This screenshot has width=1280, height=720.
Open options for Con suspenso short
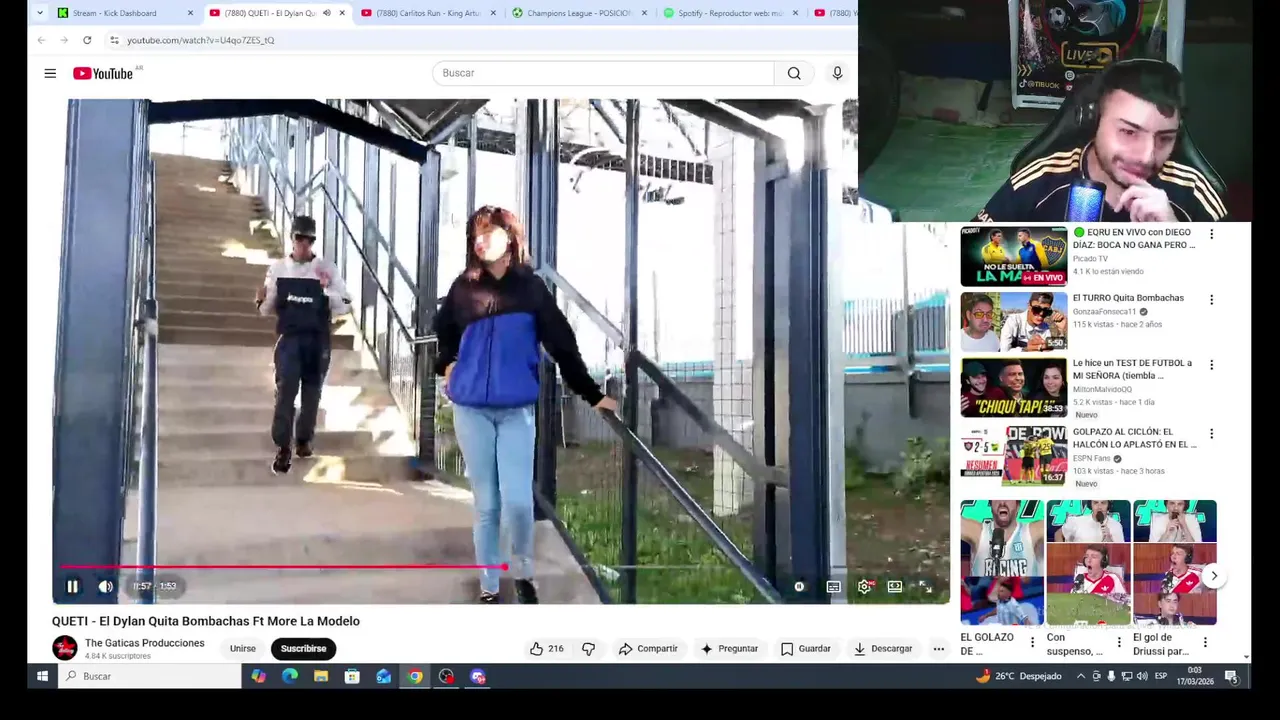click(1119, 642)
